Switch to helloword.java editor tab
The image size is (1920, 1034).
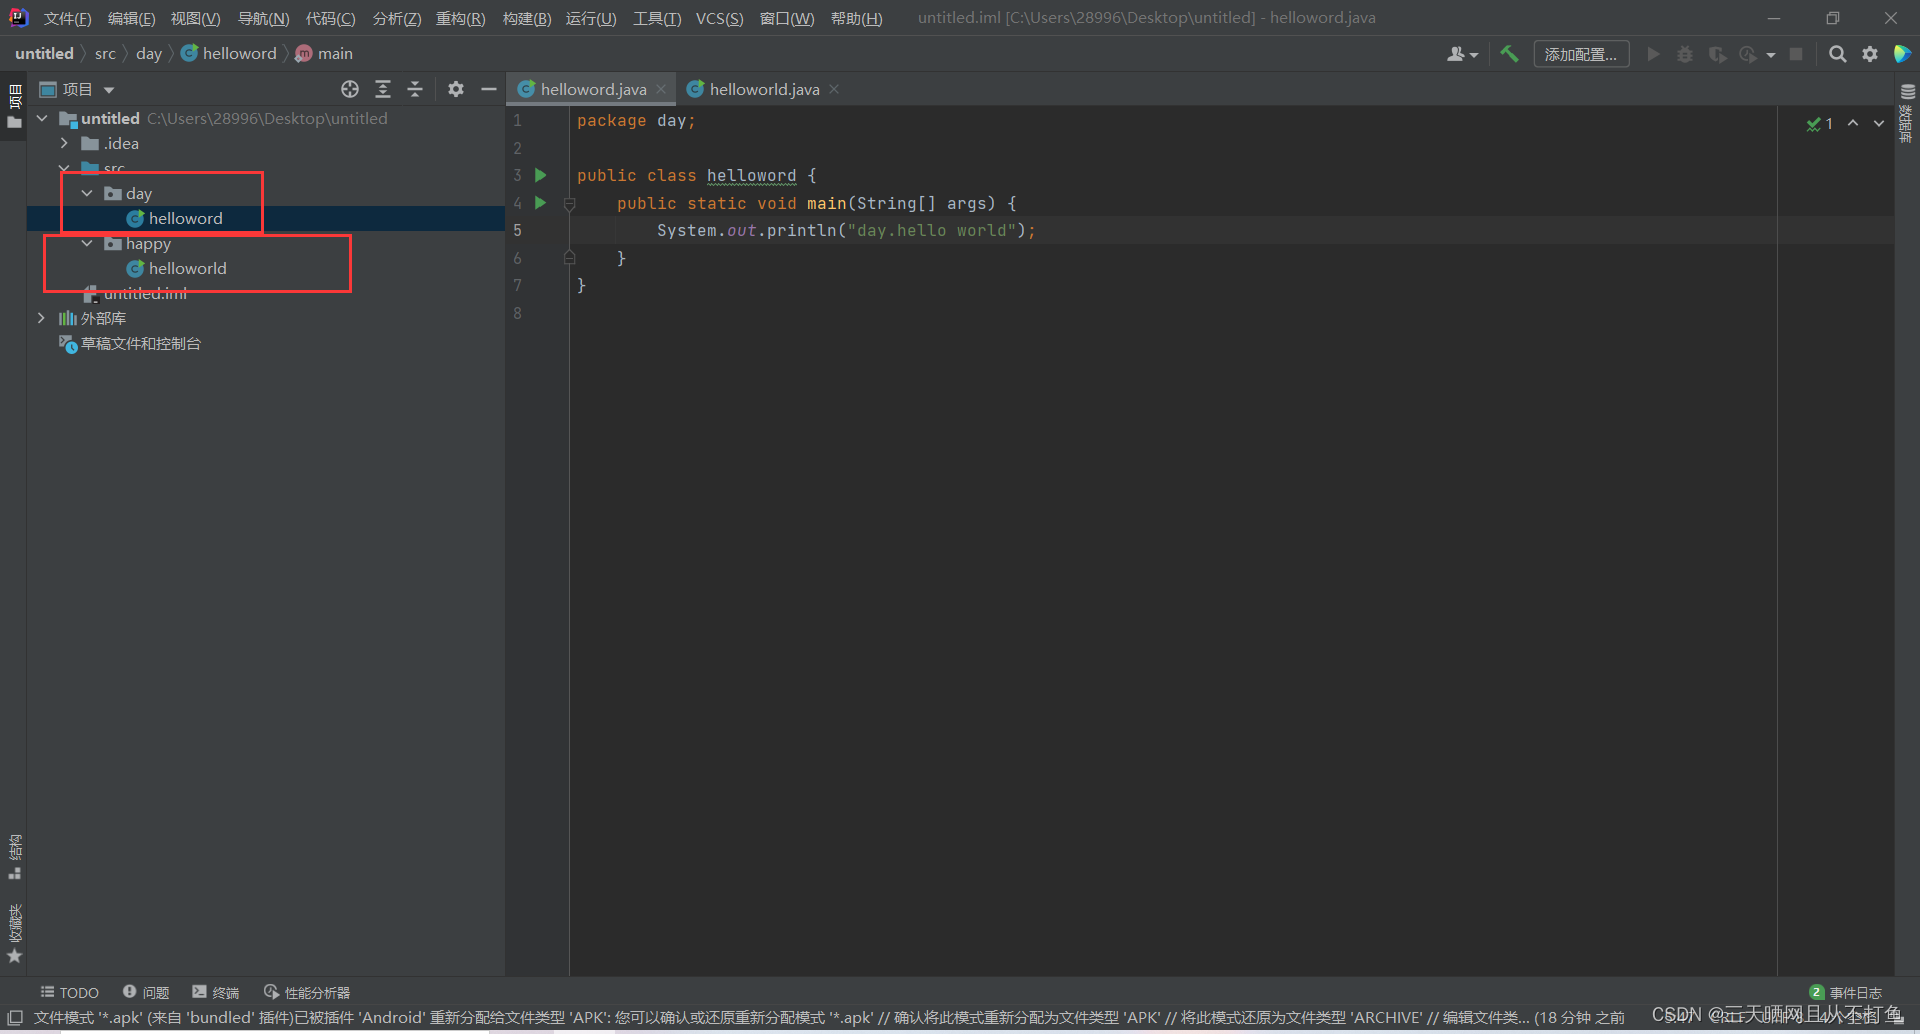tap(593, 89)
